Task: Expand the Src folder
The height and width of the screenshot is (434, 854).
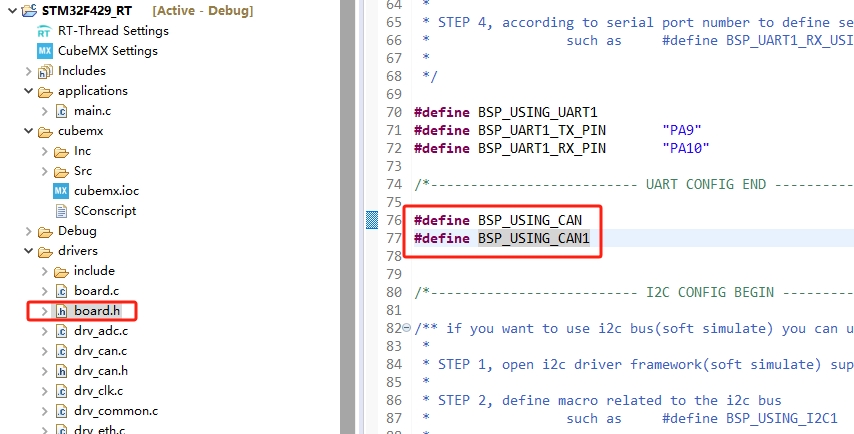Action: pos(45,171)
